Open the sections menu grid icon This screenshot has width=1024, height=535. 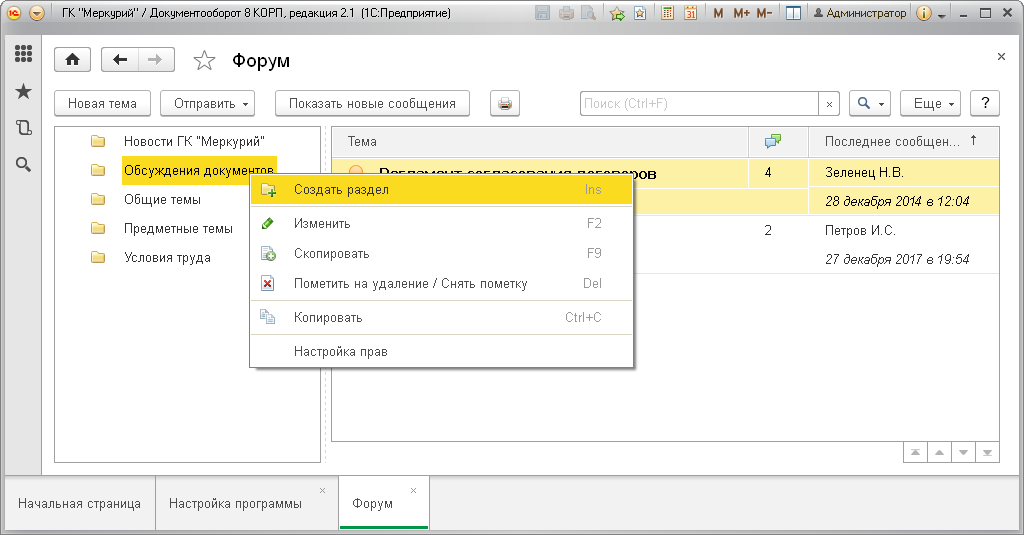tap(24, 54)
